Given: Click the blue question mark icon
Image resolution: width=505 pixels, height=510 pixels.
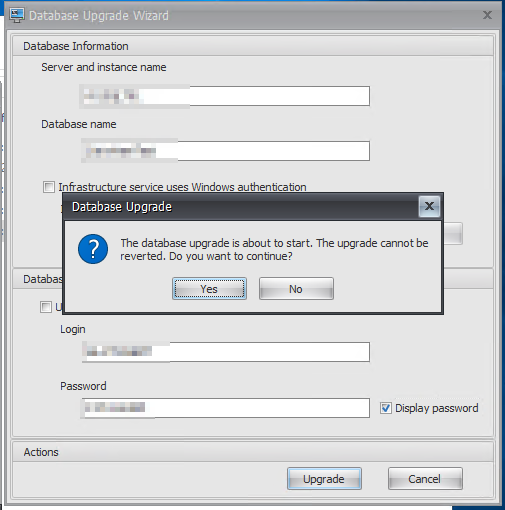Looking at the screenshot, I should click(93, 249).
